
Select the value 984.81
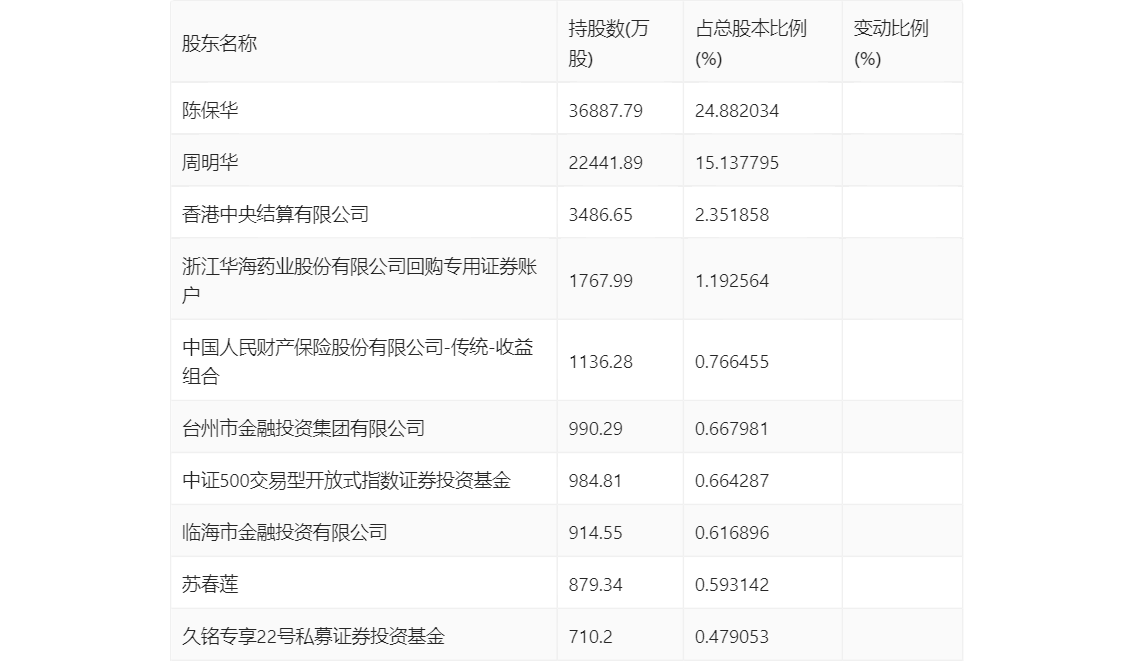[595, 481]
